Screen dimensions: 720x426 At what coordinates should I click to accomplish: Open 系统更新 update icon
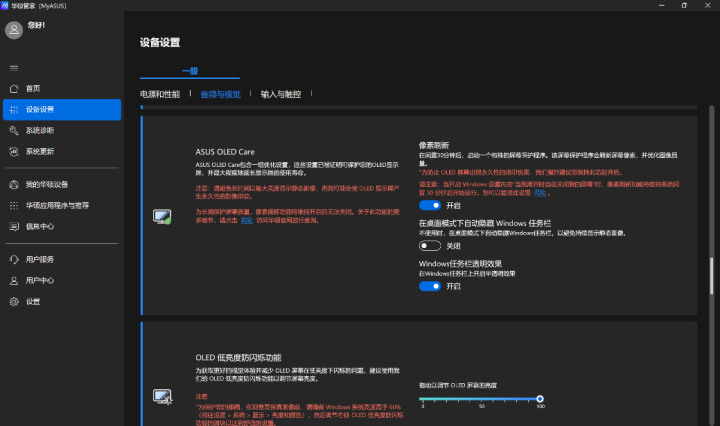pos(14,151)
